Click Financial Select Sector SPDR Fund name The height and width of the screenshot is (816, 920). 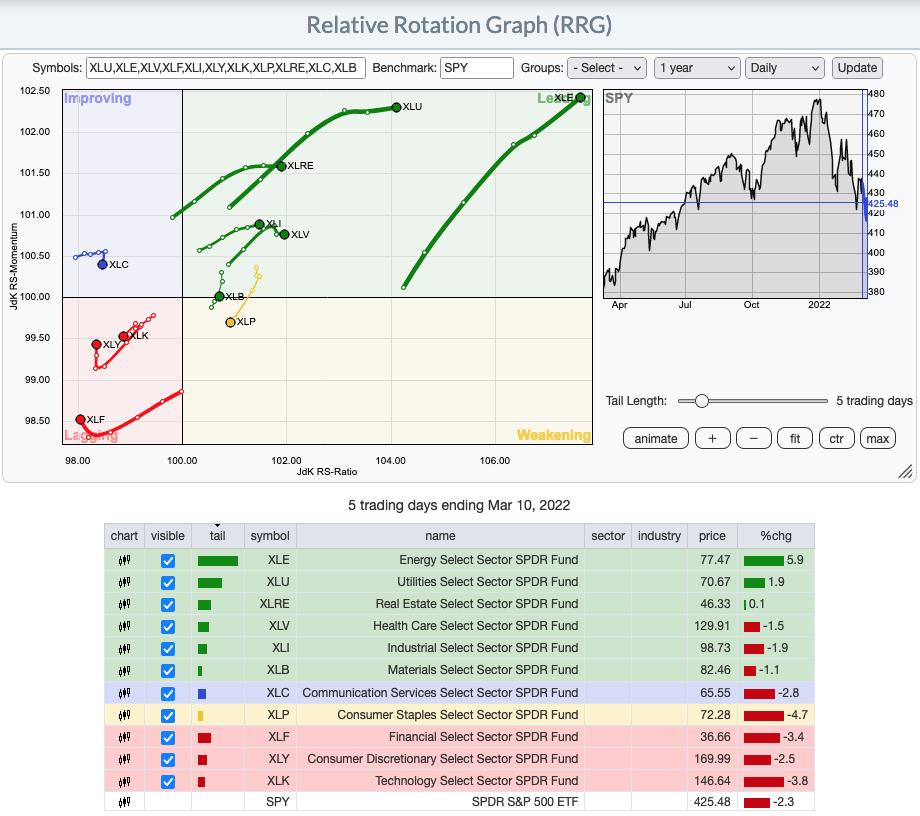click(483, 737)
